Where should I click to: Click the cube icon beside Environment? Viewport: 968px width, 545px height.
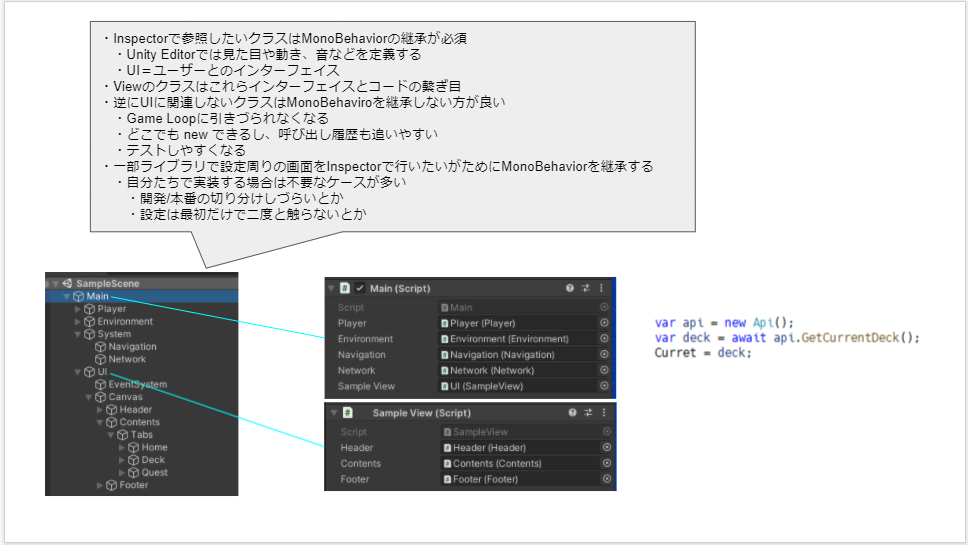90,322
